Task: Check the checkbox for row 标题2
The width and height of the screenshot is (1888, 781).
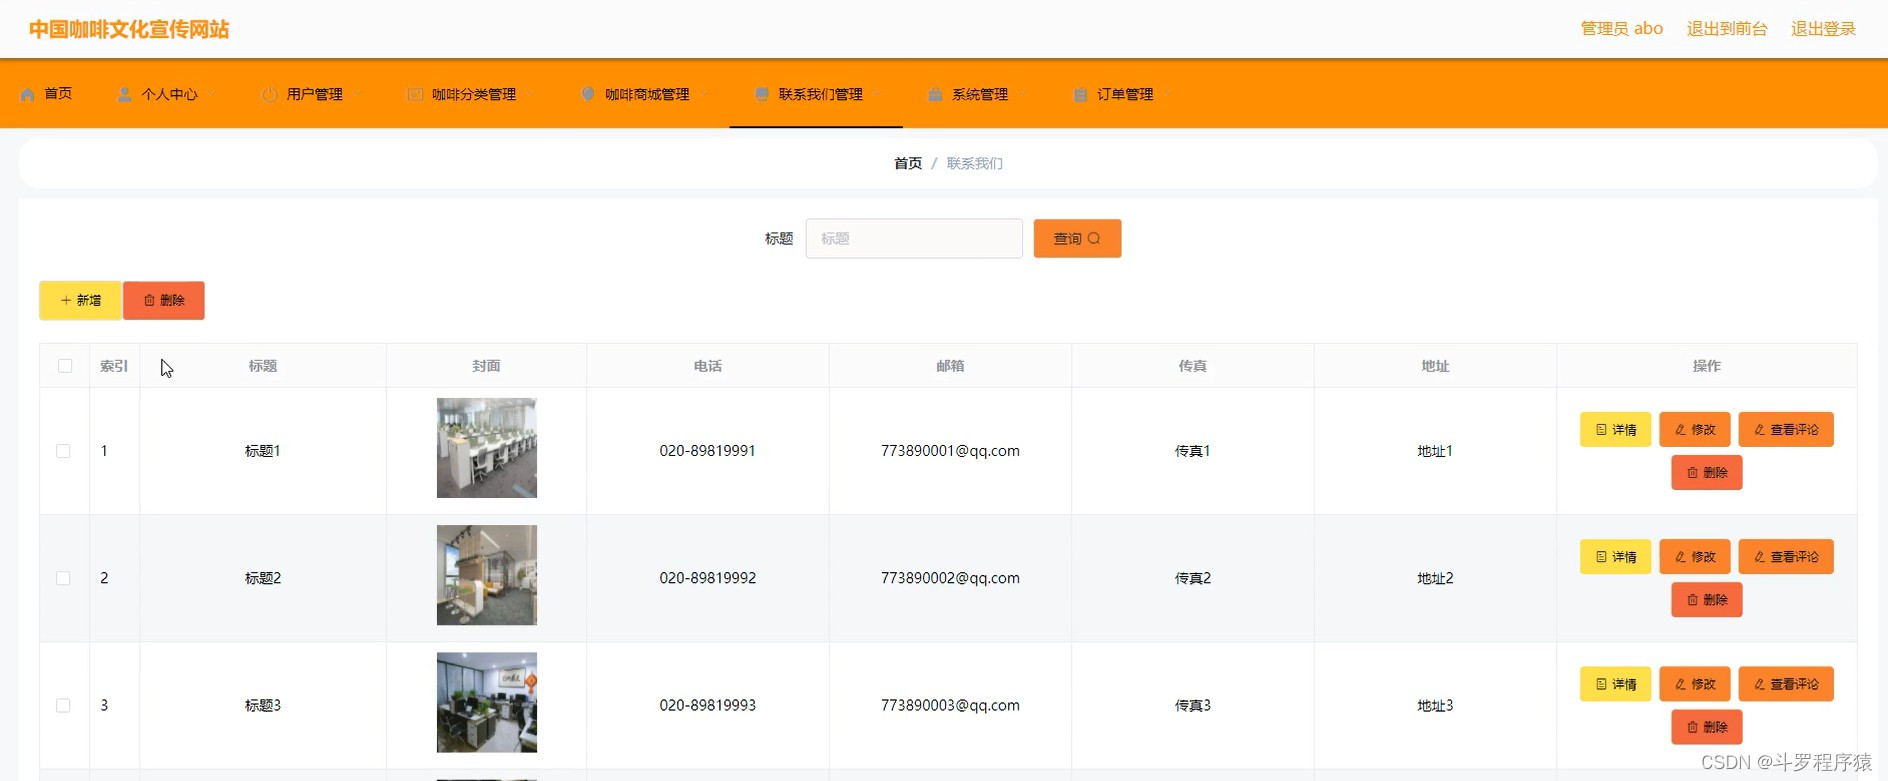Action: (x=63, y=578)
